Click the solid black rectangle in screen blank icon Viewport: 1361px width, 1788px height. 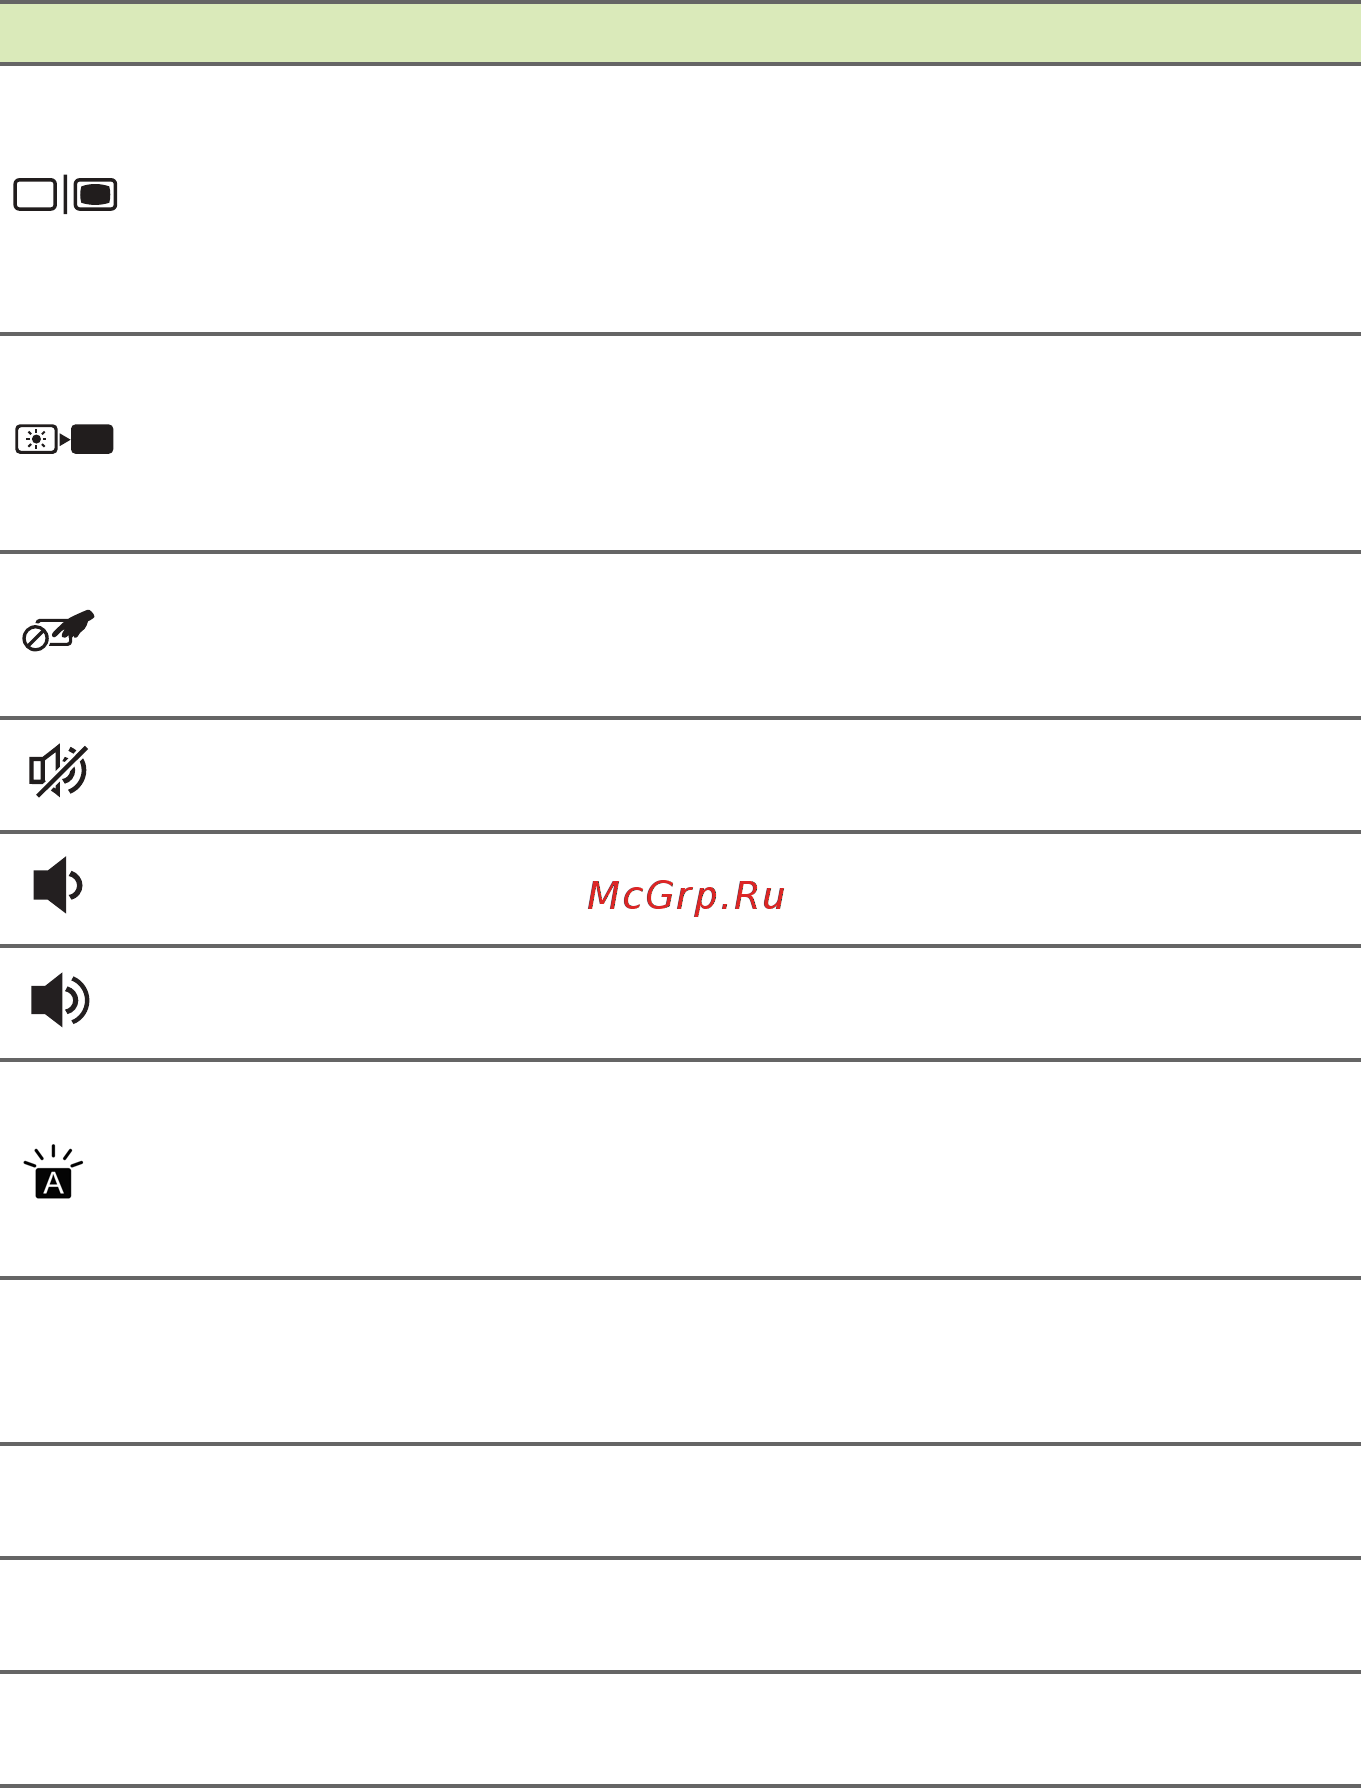[x=93, y=439]
